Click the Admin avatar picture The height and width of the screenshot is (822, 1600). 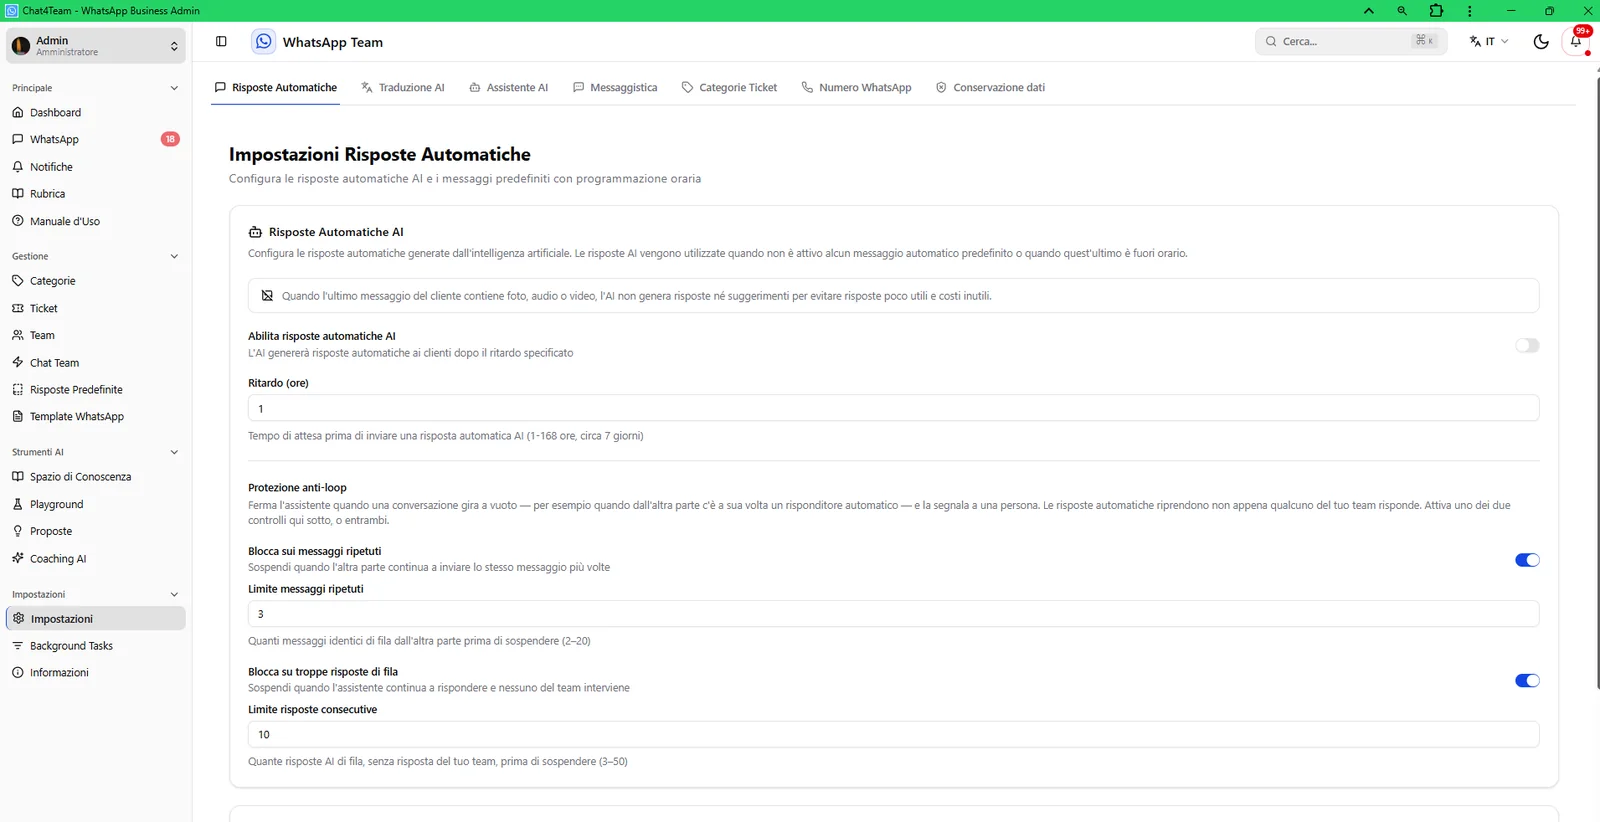click(21, 46)
